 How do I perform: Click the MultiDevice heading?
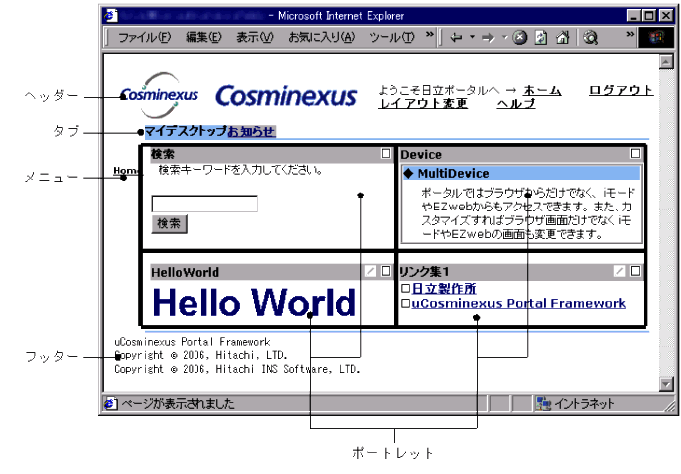[x=521, y=173]
